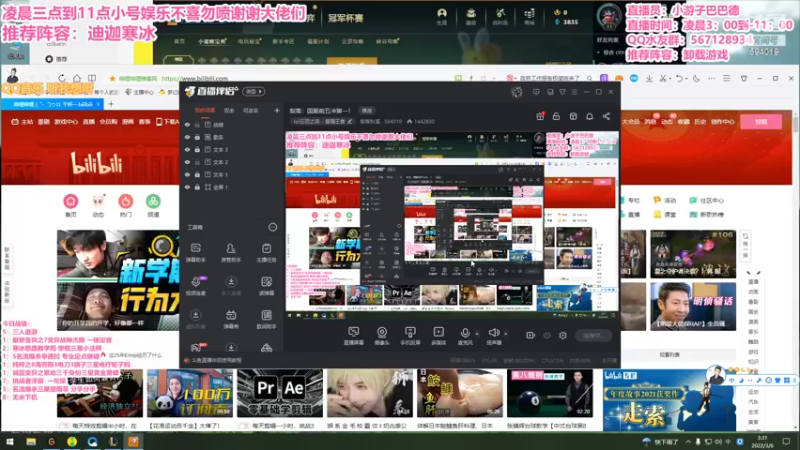
Task: Toggle visibility of 文本 2 source
Action: tap(188, 162)
